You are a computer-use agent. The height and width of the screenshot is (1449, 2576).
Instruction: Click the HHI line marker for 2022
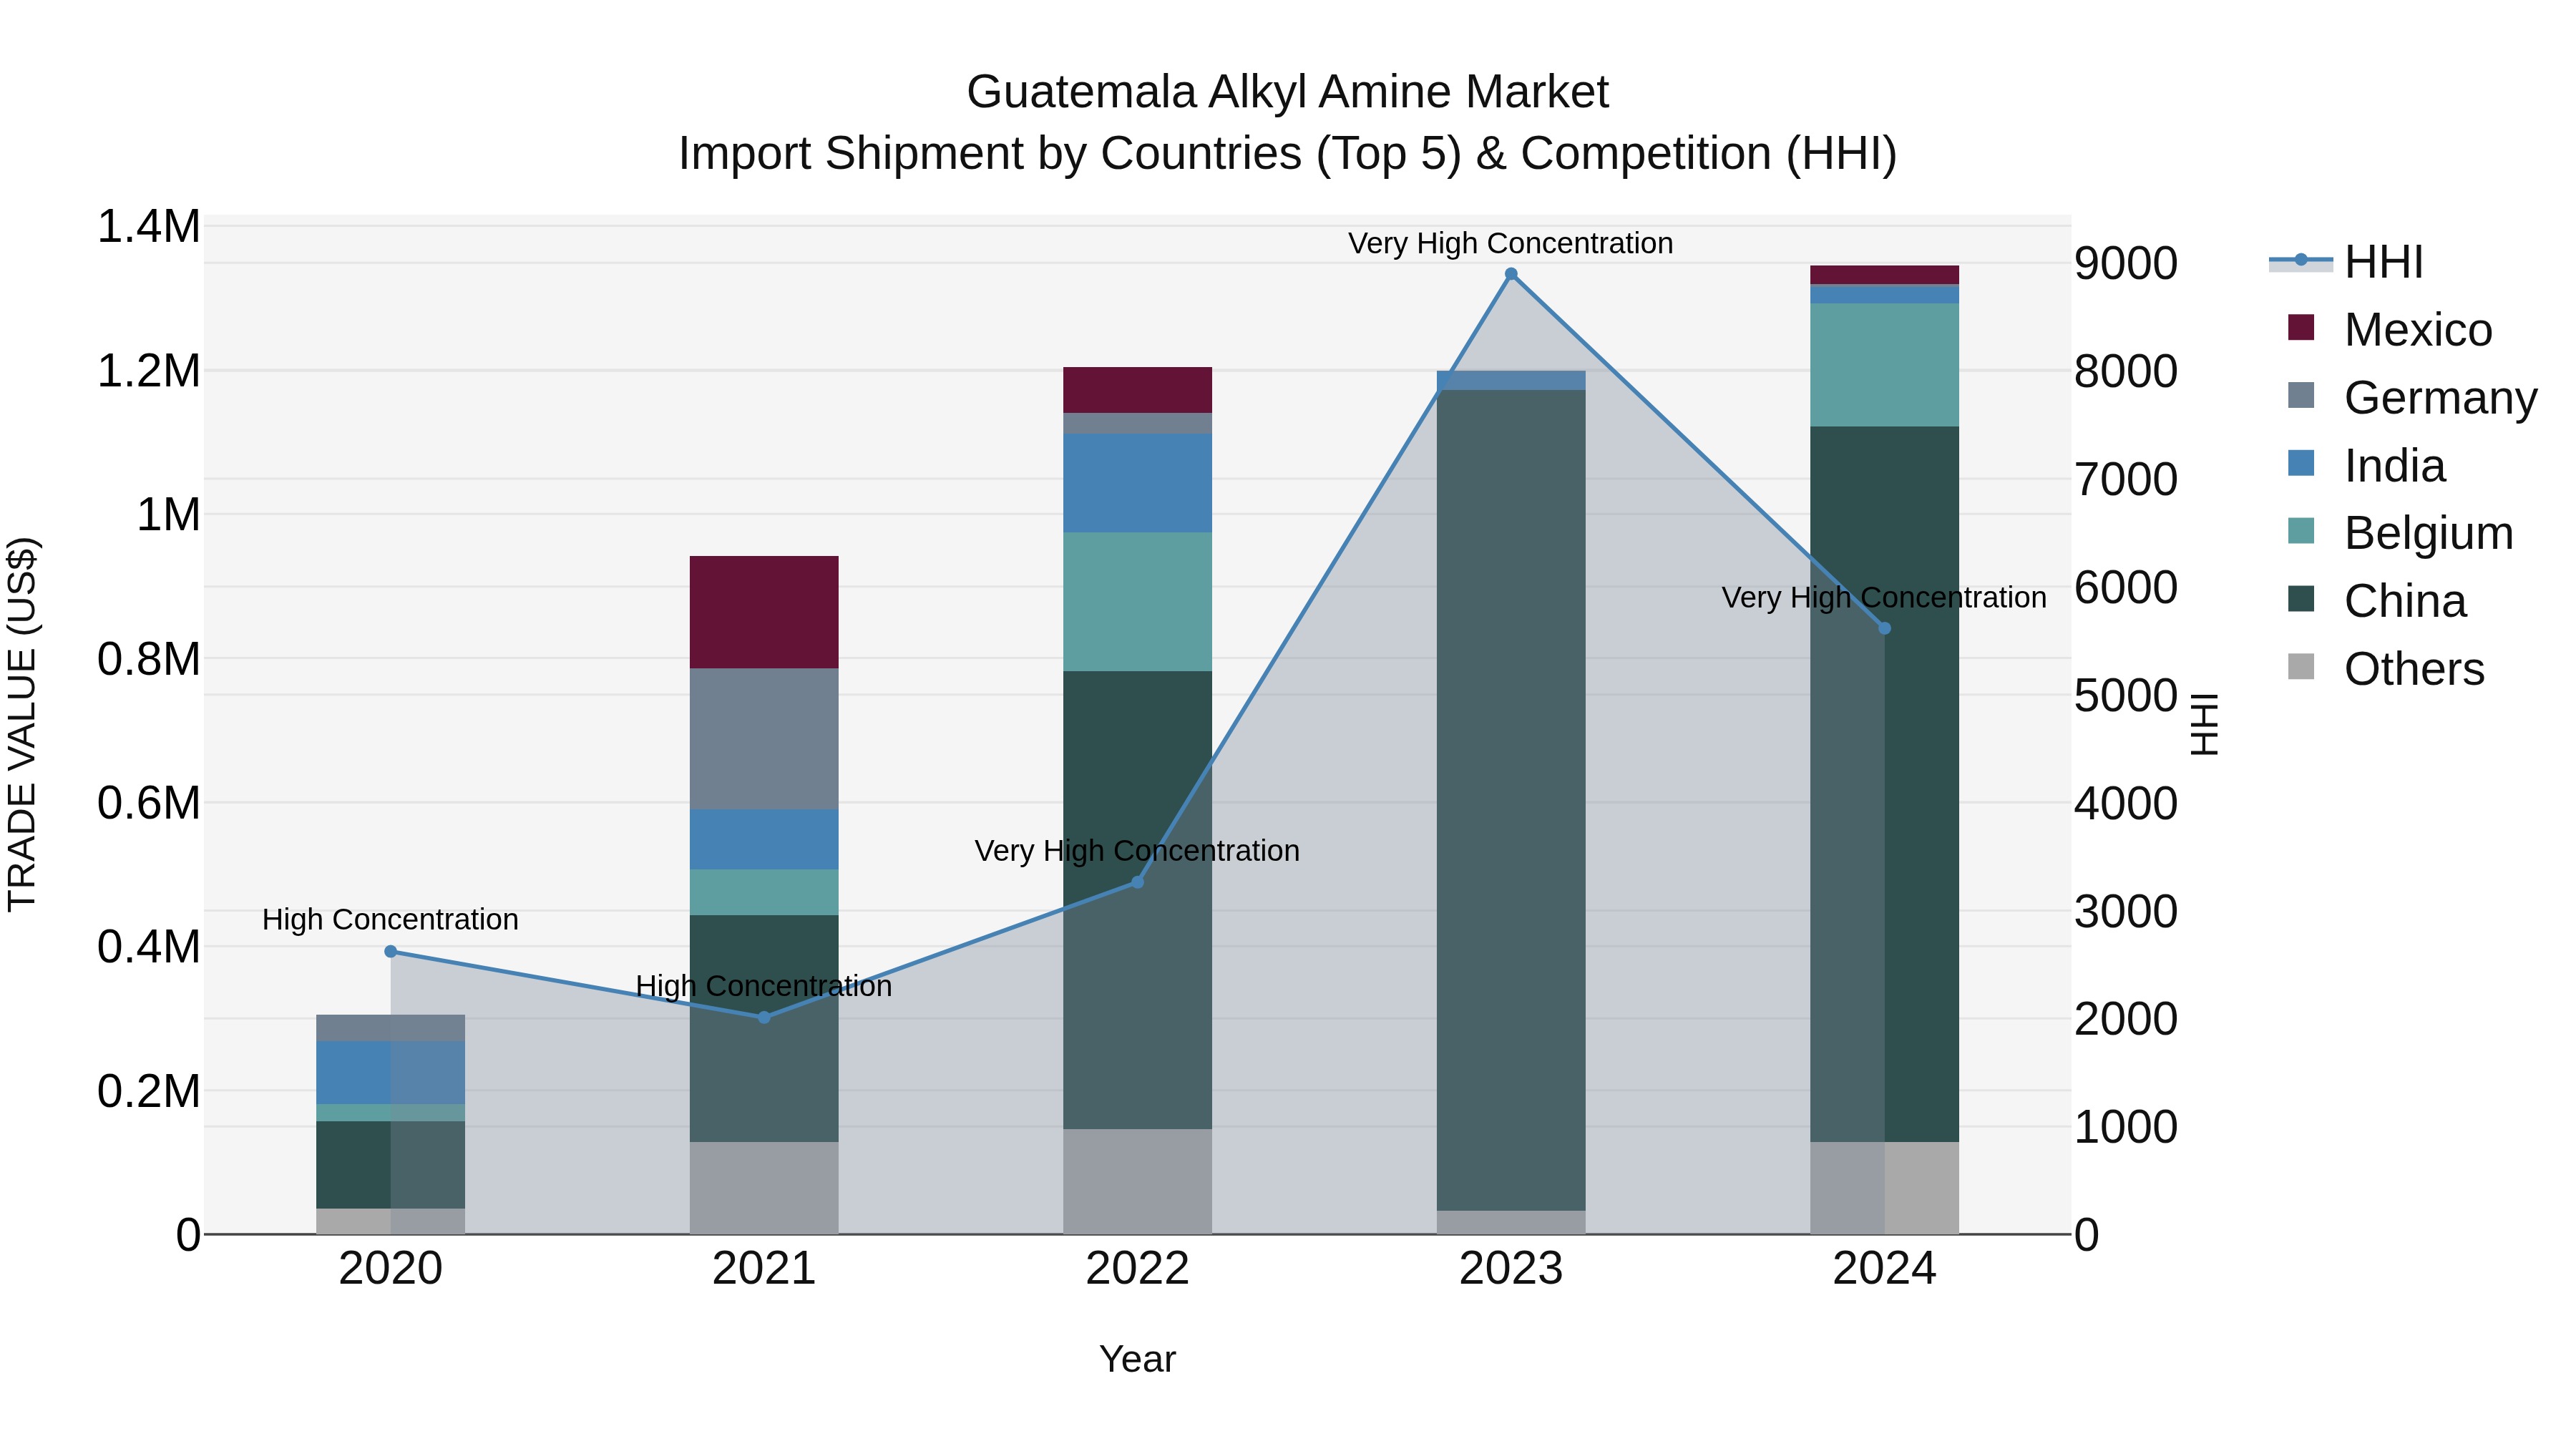pyautogui.click(x=1137, y=882)
